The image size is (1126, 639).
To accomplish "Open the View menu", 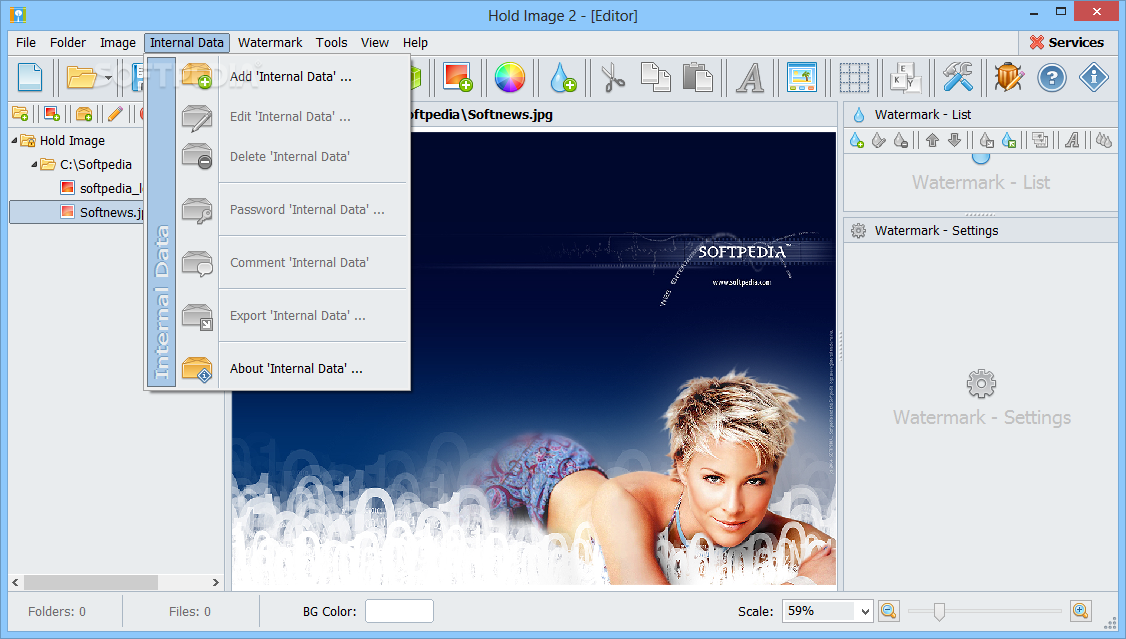I will click(374, 42).
